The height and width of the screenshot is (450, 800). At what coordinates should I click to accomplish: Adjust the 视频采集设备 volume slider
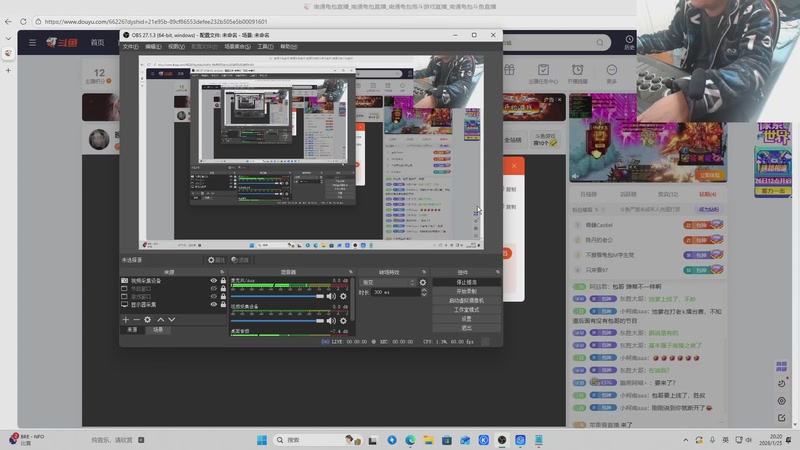[277, 320]
